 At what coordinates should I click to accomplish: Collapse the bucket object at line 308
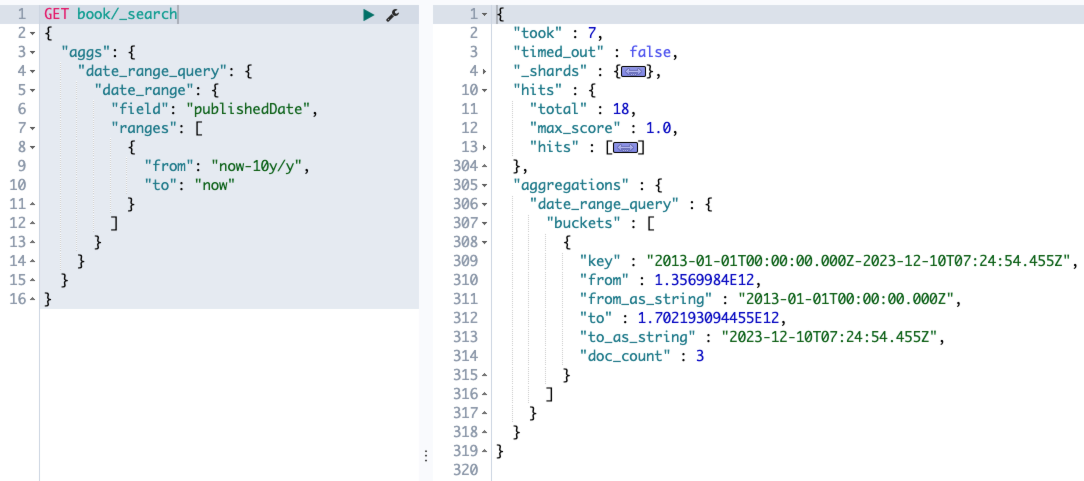(484, 243)
